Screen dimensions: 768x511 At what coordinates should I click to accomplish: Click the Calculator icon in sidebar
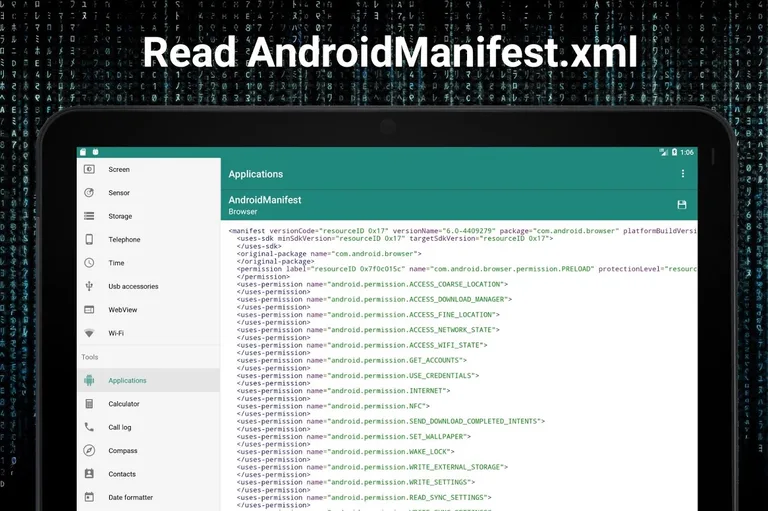[89, 404]
